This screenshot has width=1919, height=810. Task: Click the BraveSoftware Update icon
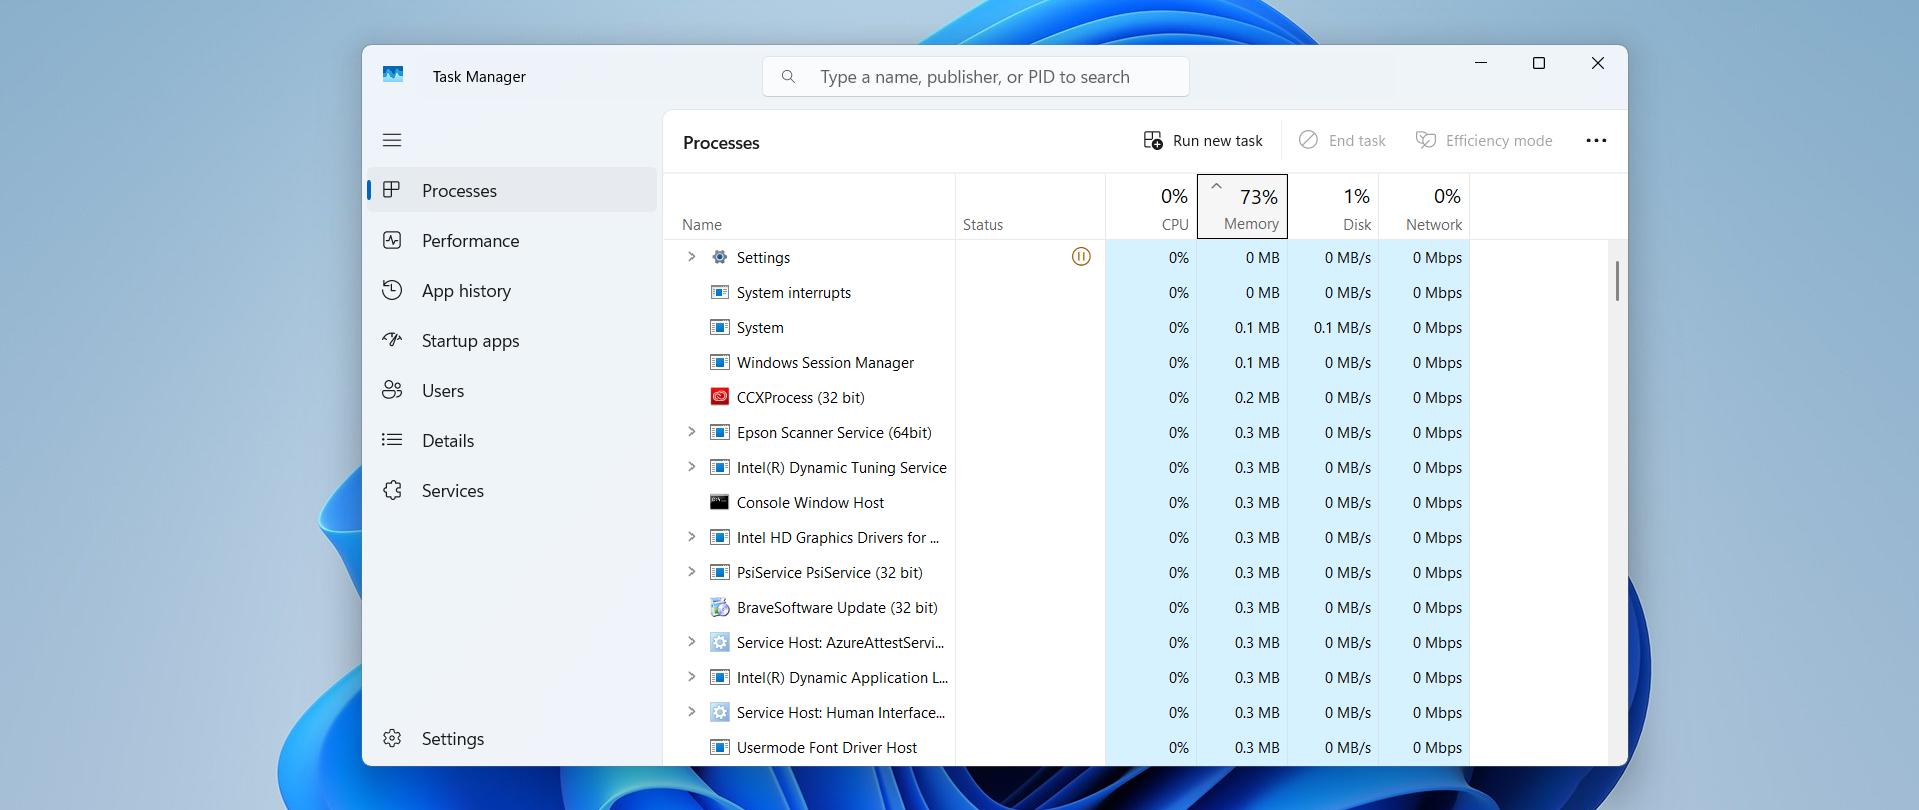[x=719, y=607]
